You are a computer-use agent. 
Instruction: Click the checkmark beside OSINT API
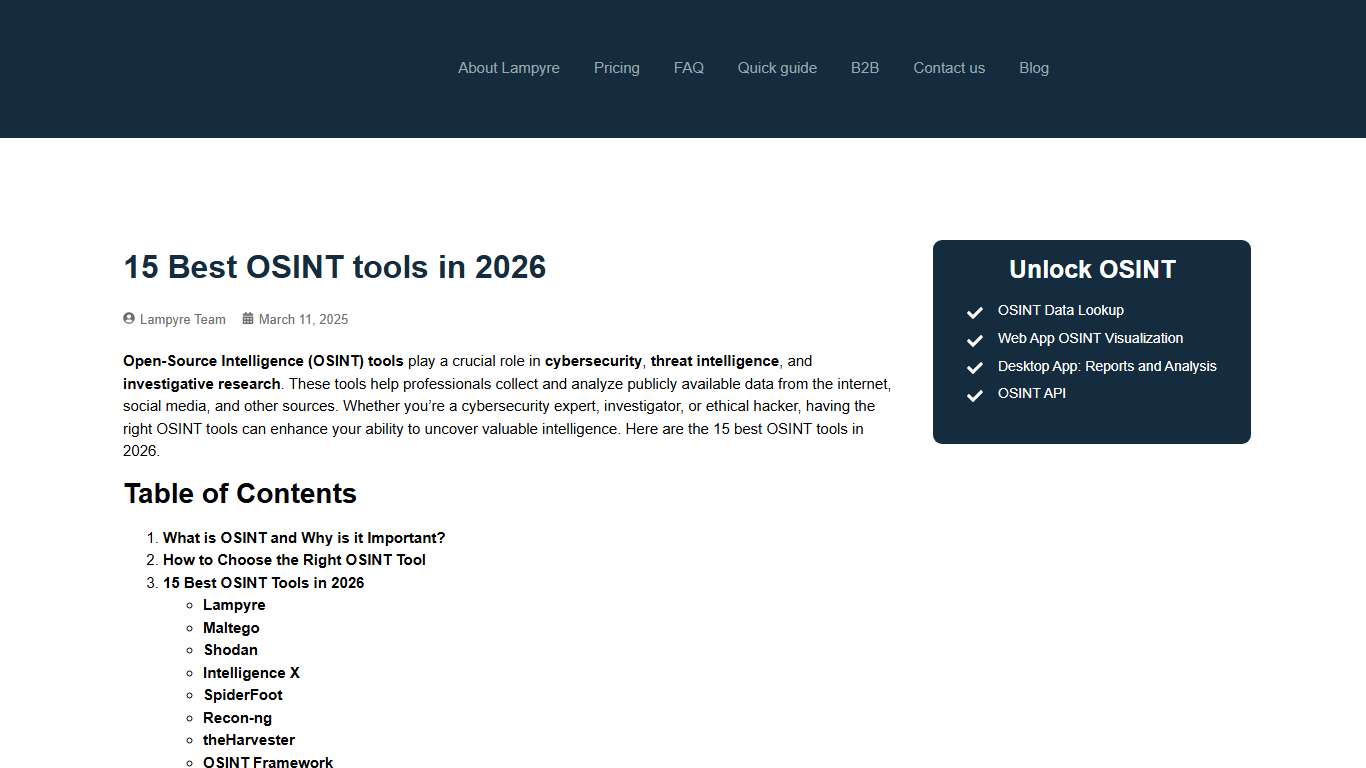(x=974, y=395)
